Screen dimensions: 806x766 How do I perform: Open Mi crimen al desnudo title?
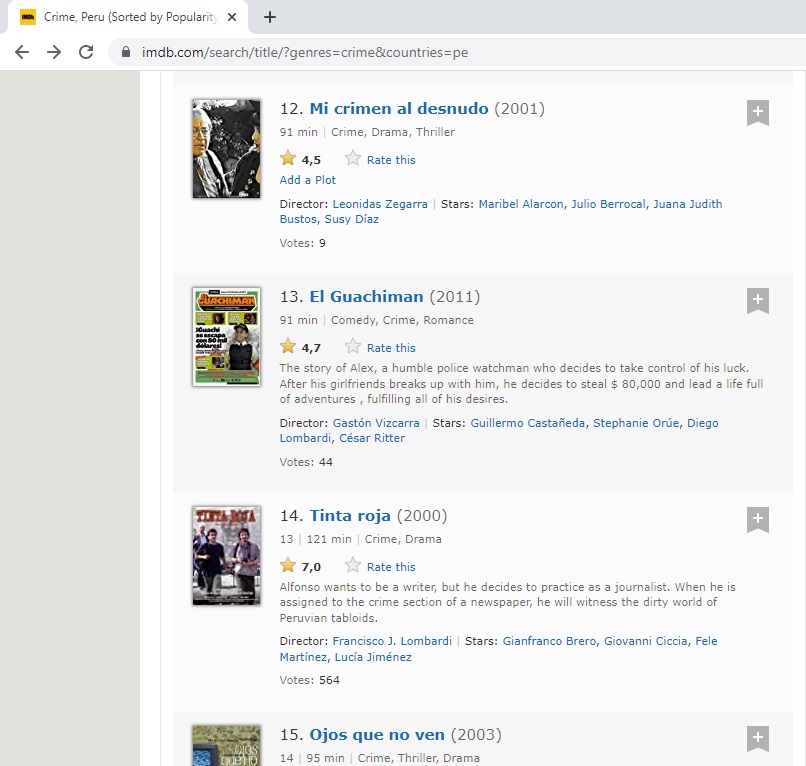coord(398,108)
